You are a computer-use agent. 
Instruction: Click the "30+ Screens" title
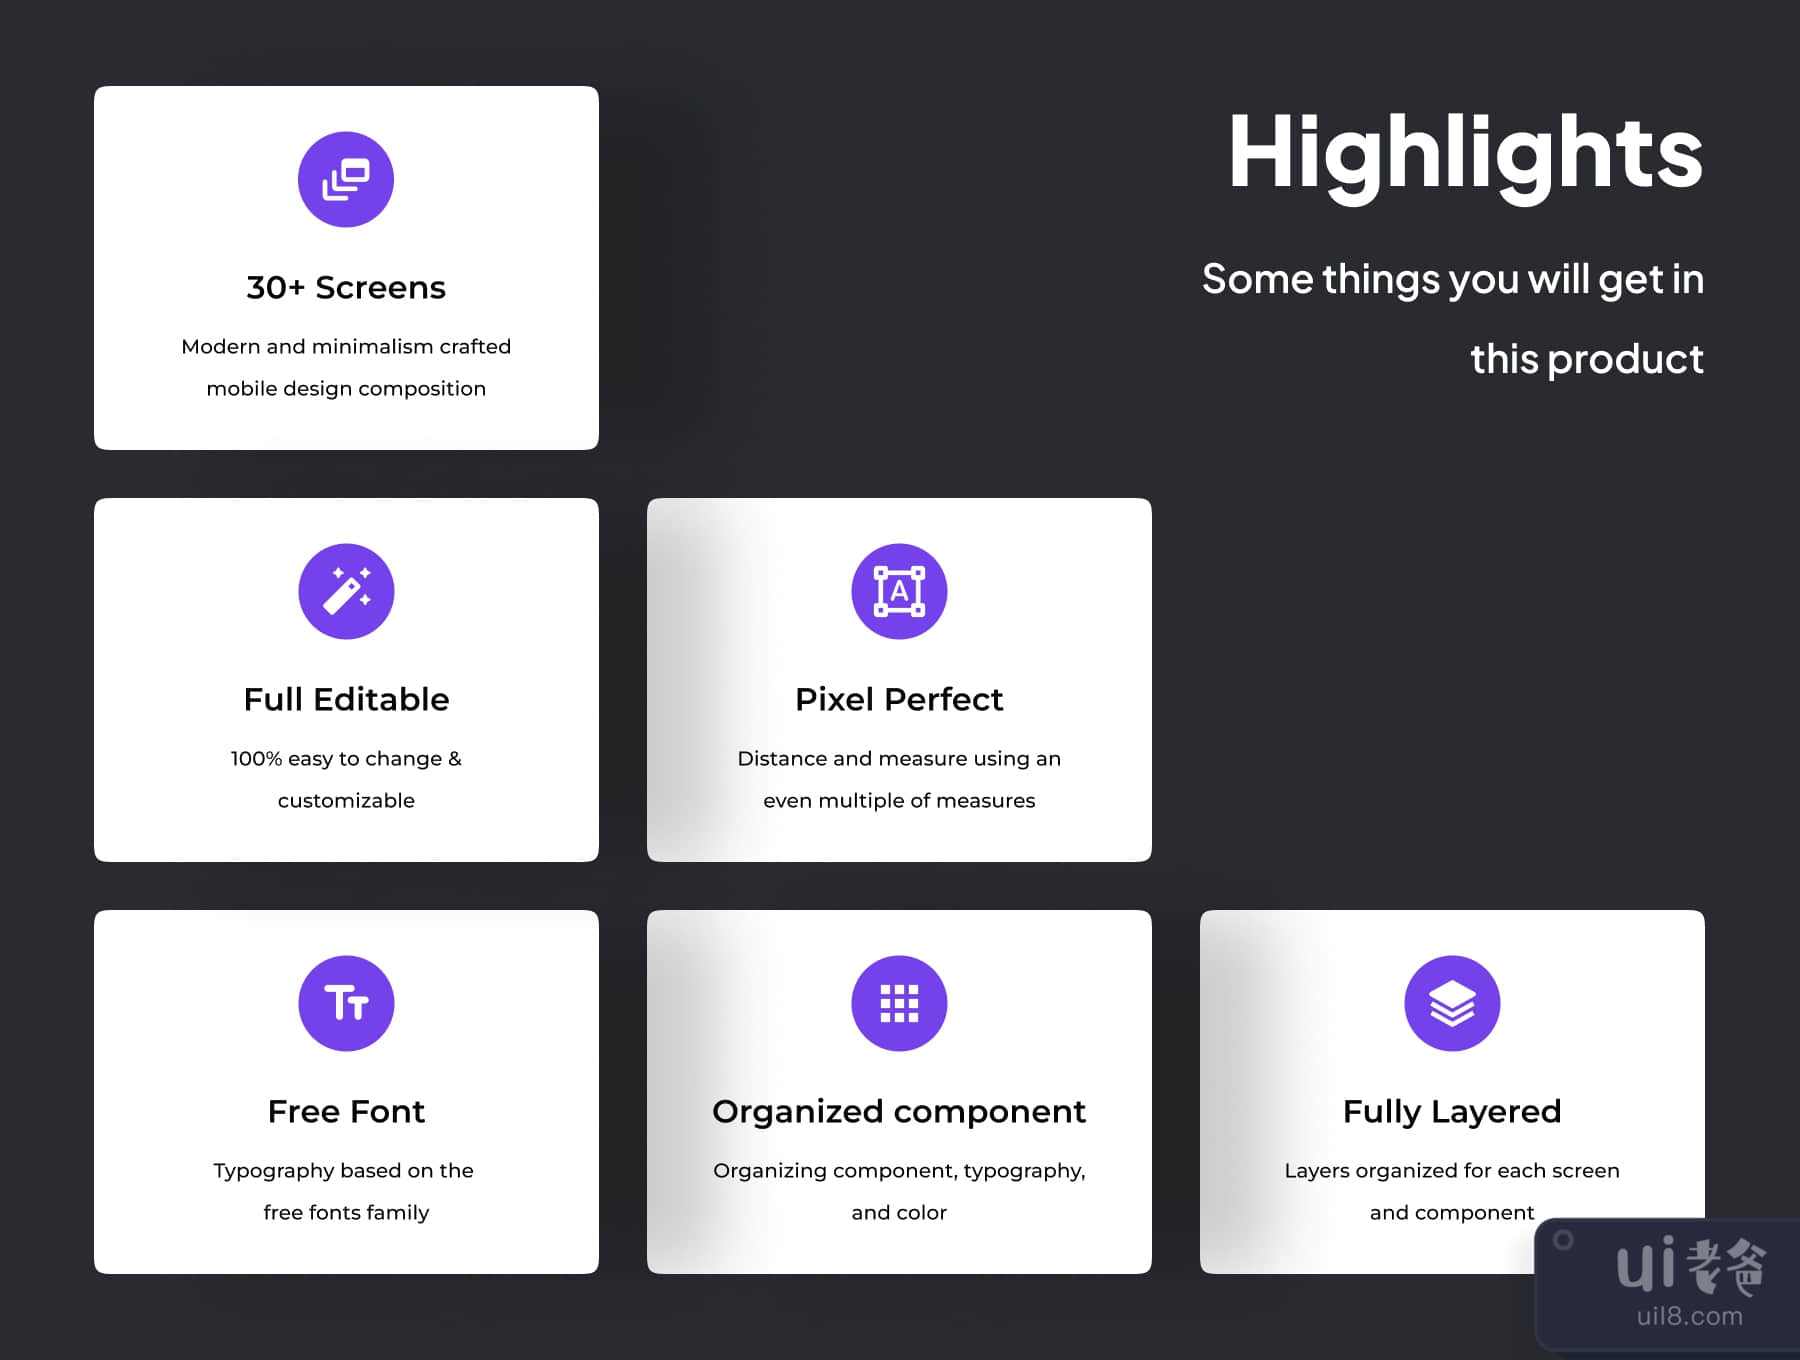coord(346,288)
